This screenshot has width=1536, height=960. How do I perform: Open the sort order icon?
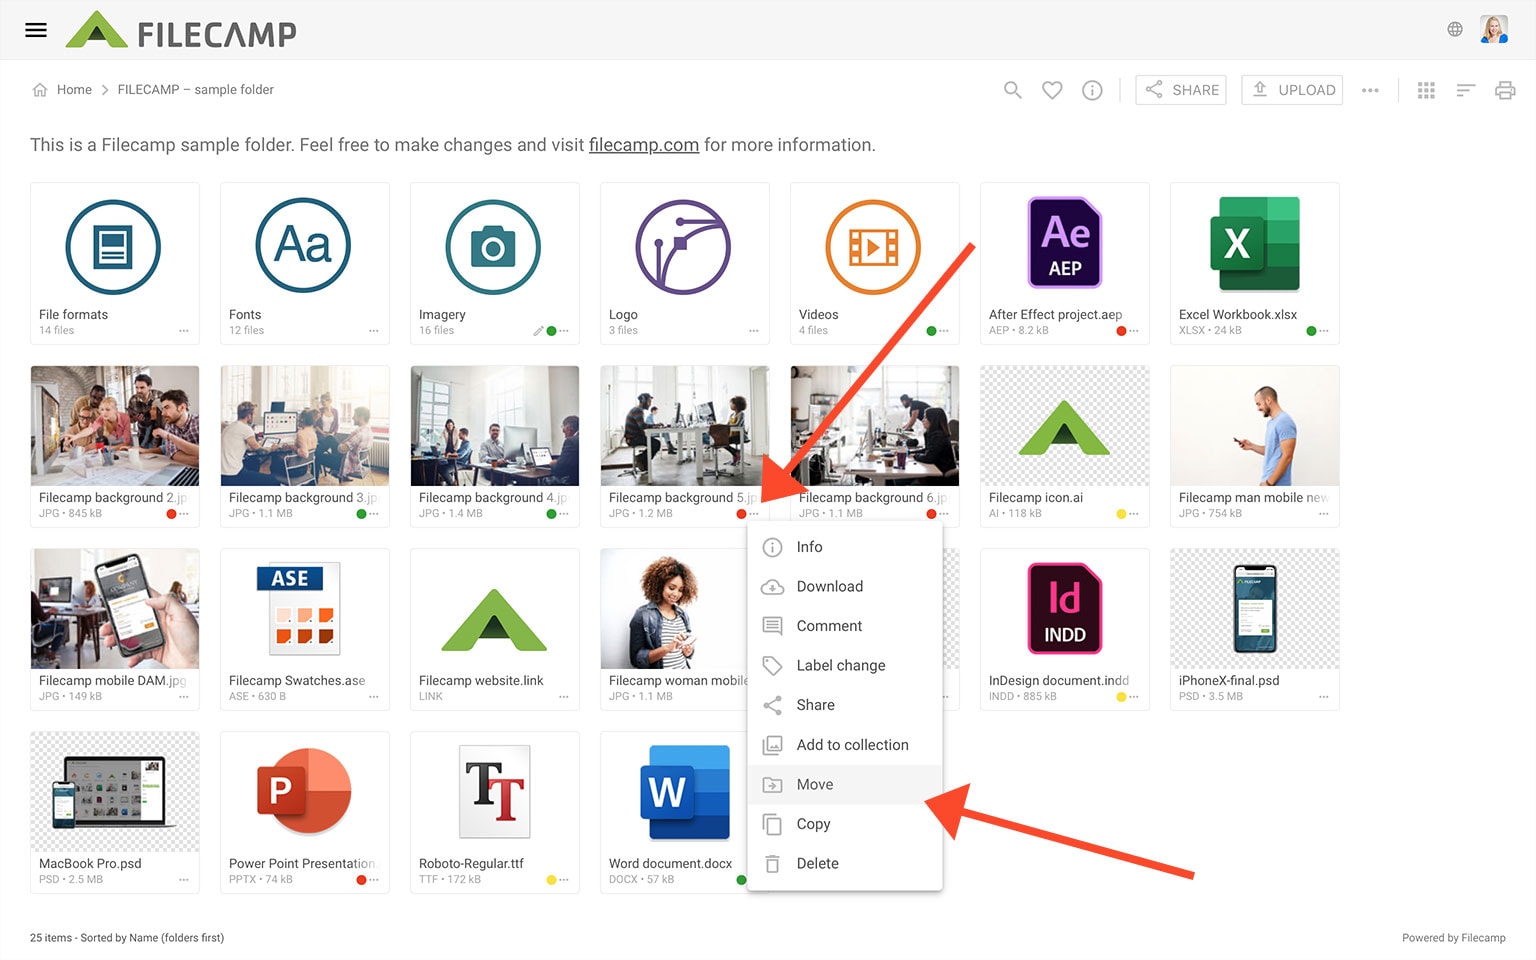[x=1466, y=90]
